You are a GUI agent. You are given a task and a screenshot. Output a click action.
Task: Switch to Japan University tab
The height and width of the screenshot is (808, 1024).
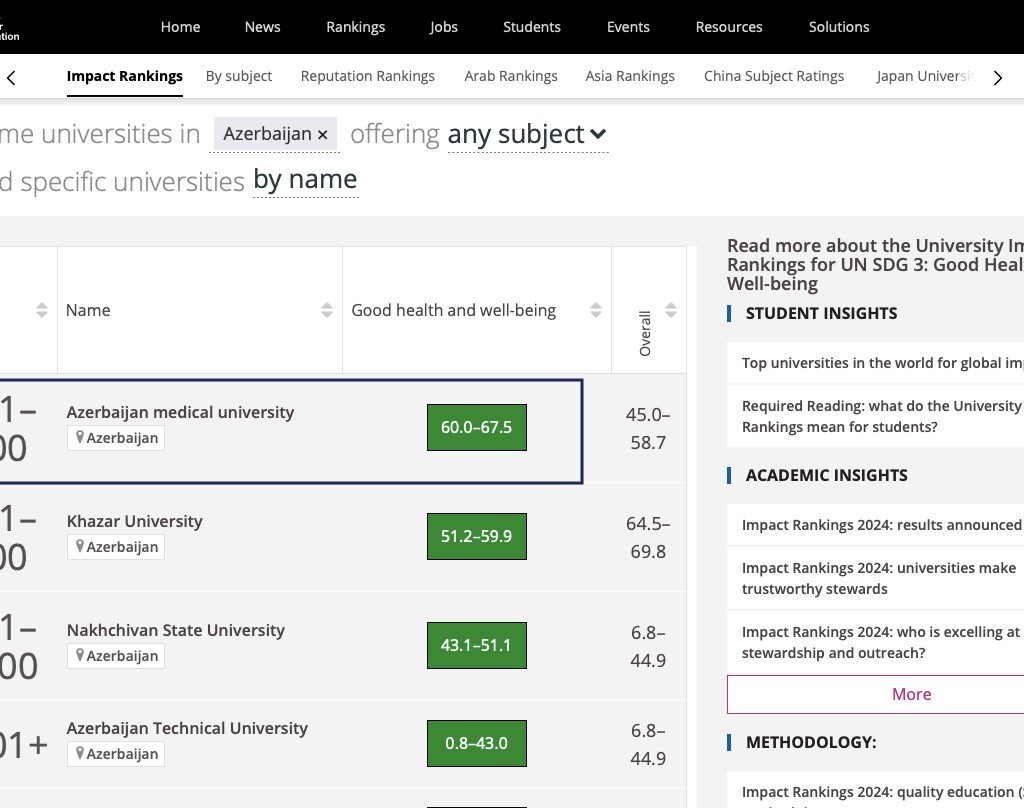[x=925, y=76]
